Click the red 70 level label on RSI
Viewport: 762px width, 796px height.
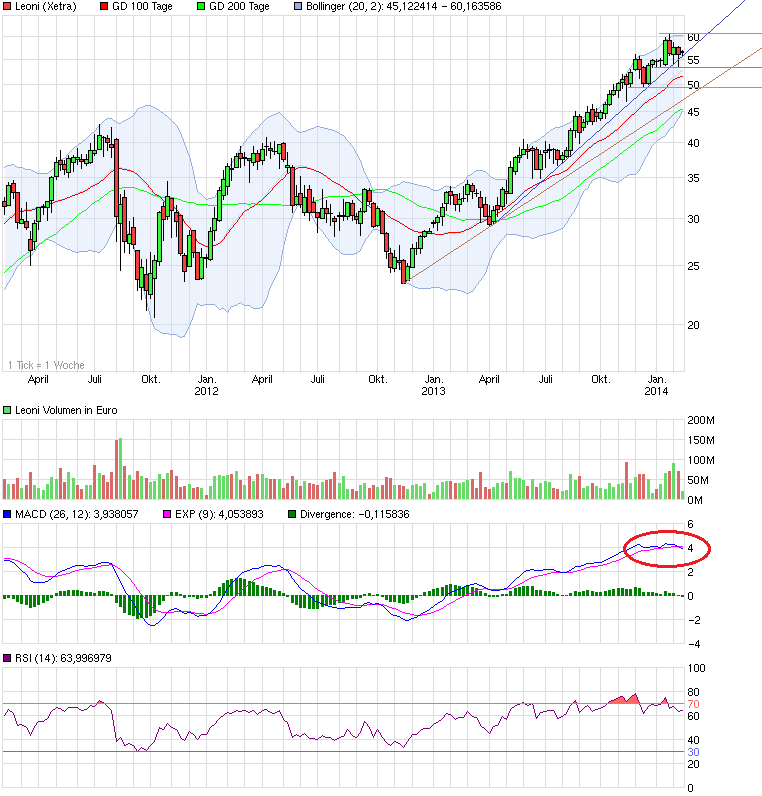coord(692,704)
